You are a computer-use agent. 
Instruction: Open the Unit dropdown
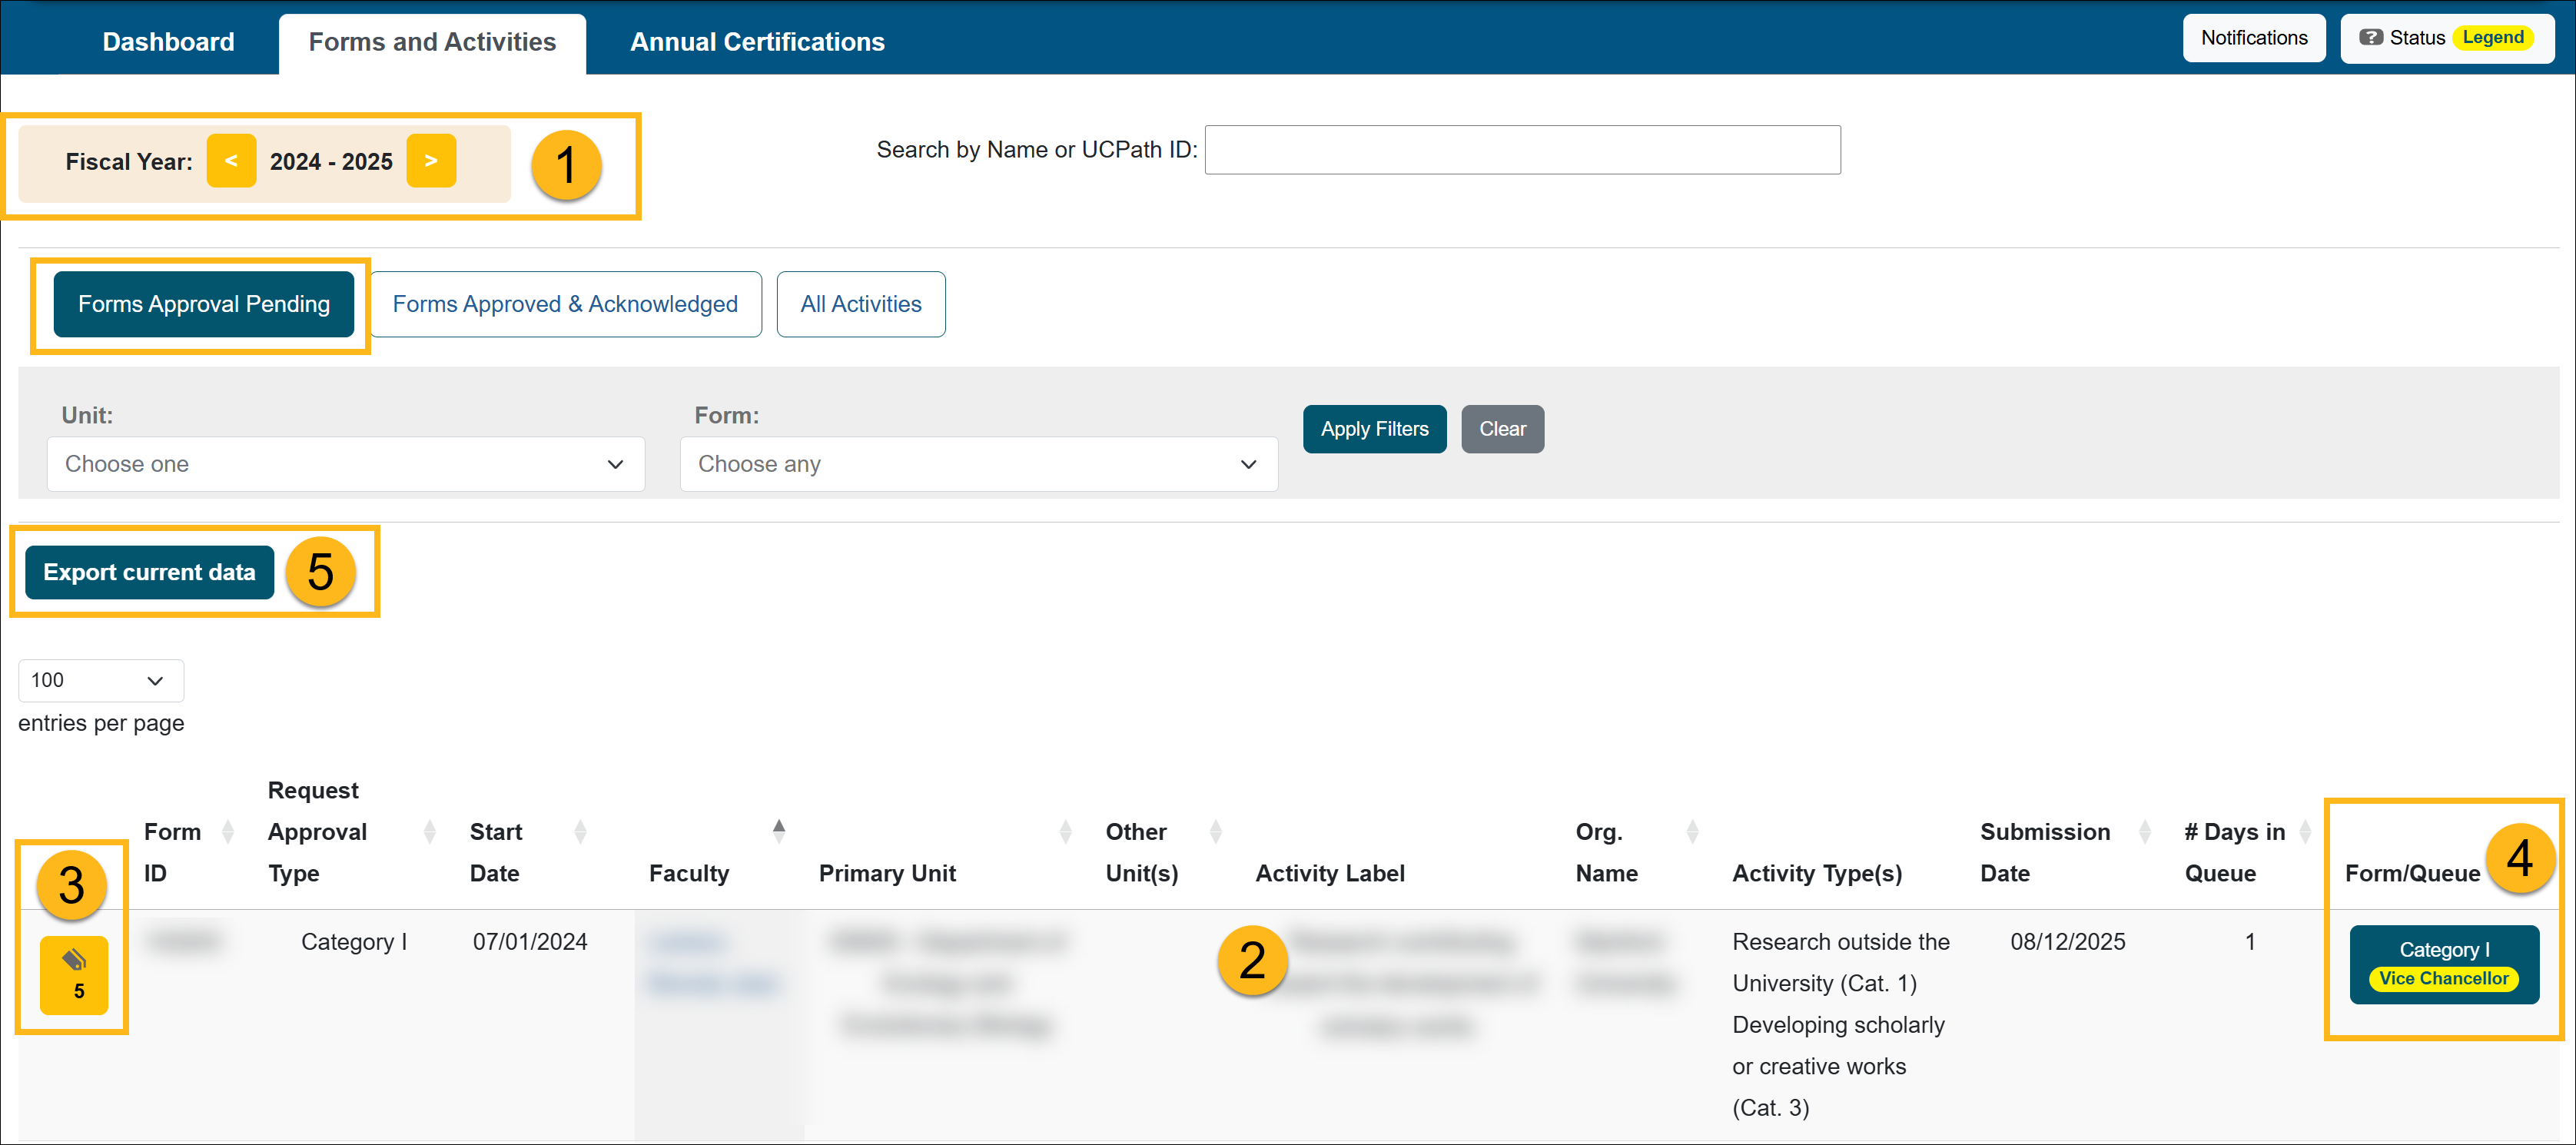point(345,464)
